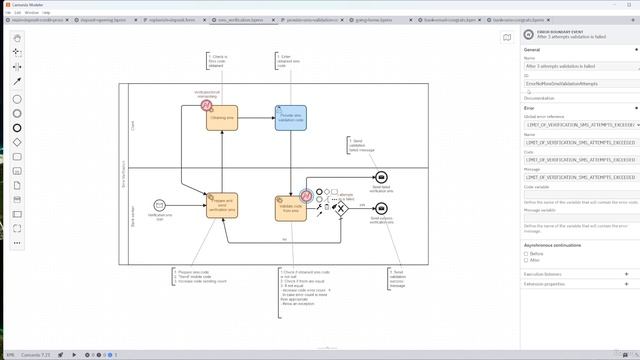The image size is (640, 360).
Task: Activate the create/remove space tool
Action: 17,67
